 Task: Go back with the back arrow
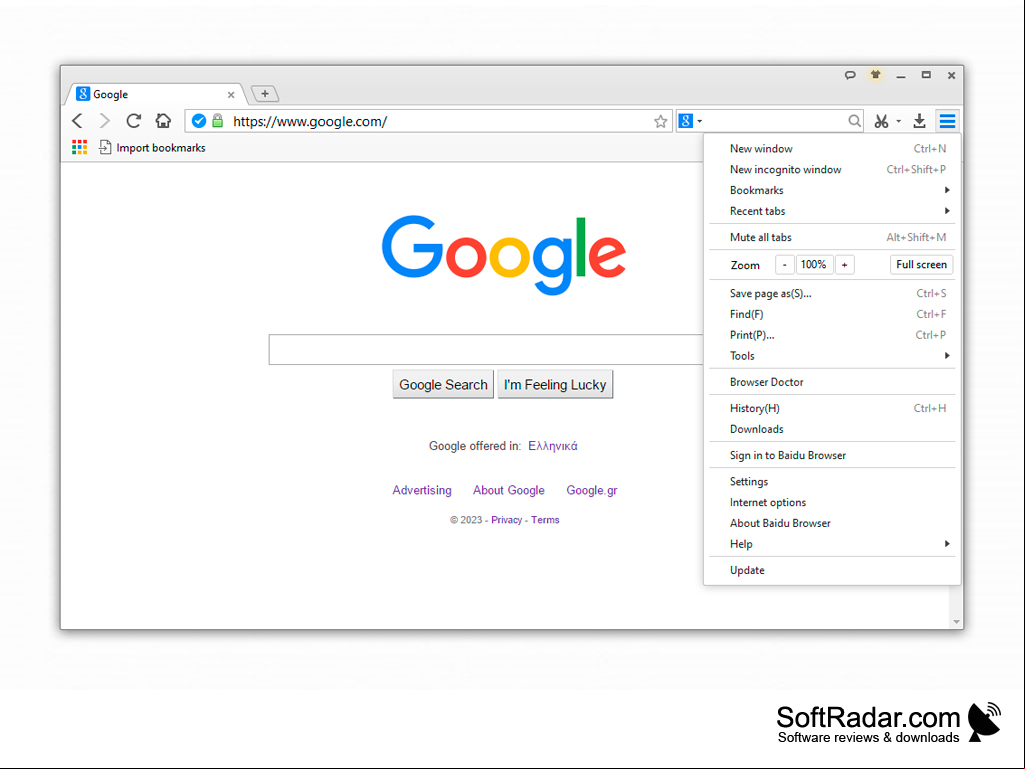click(x=78, y=121)
